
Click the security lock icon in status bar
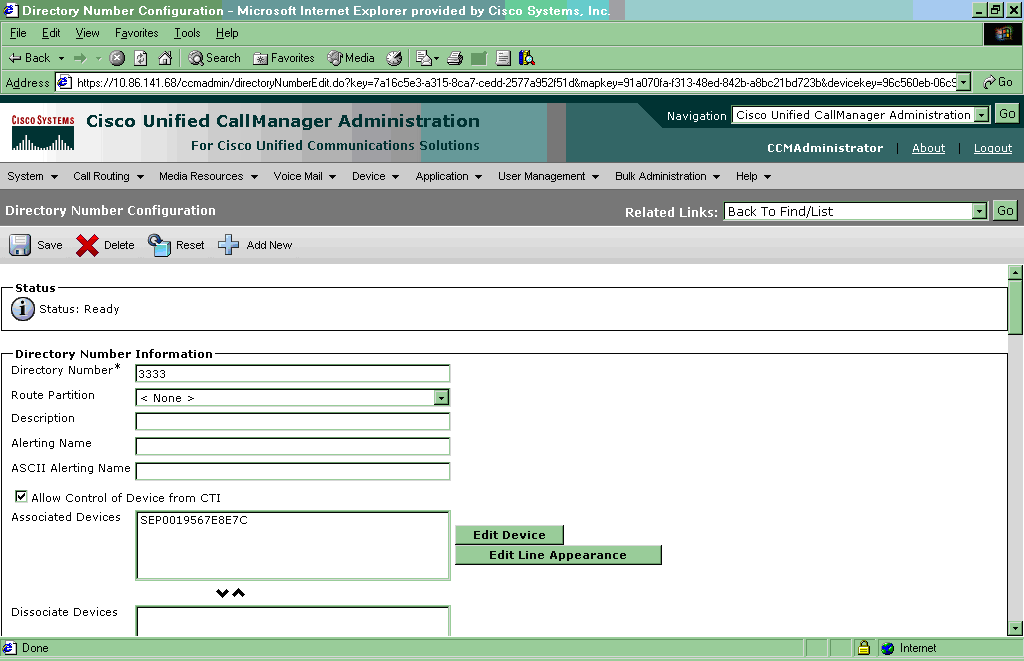coord(863,648)
